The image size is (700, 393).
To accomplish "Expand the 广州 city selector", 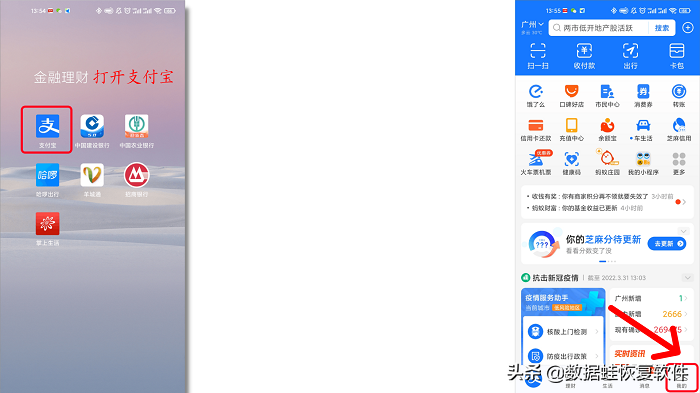I will (x=532, y=25).
